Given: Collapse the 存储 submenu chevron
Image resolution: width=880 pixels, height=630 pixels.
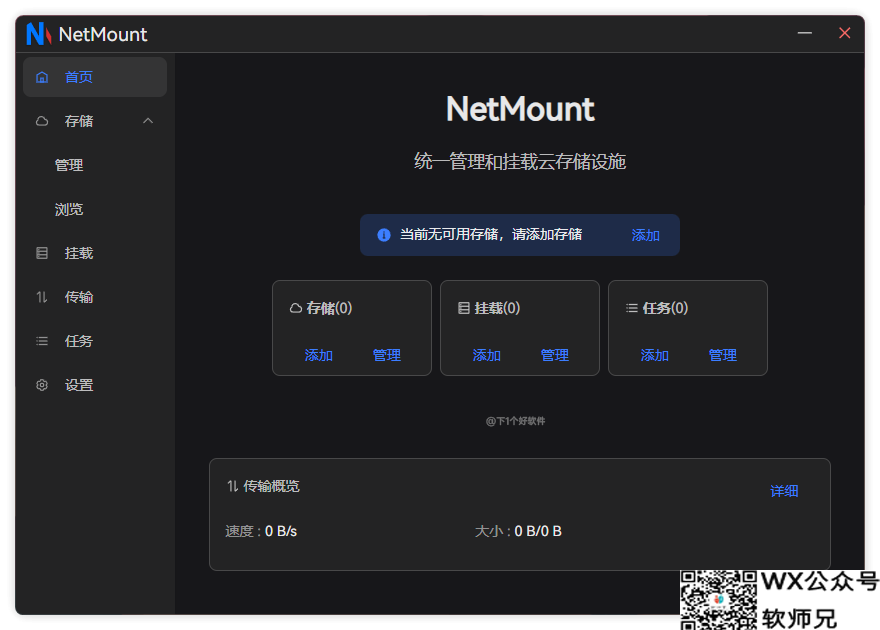Looking at the screenshot, I should (148, 121).
